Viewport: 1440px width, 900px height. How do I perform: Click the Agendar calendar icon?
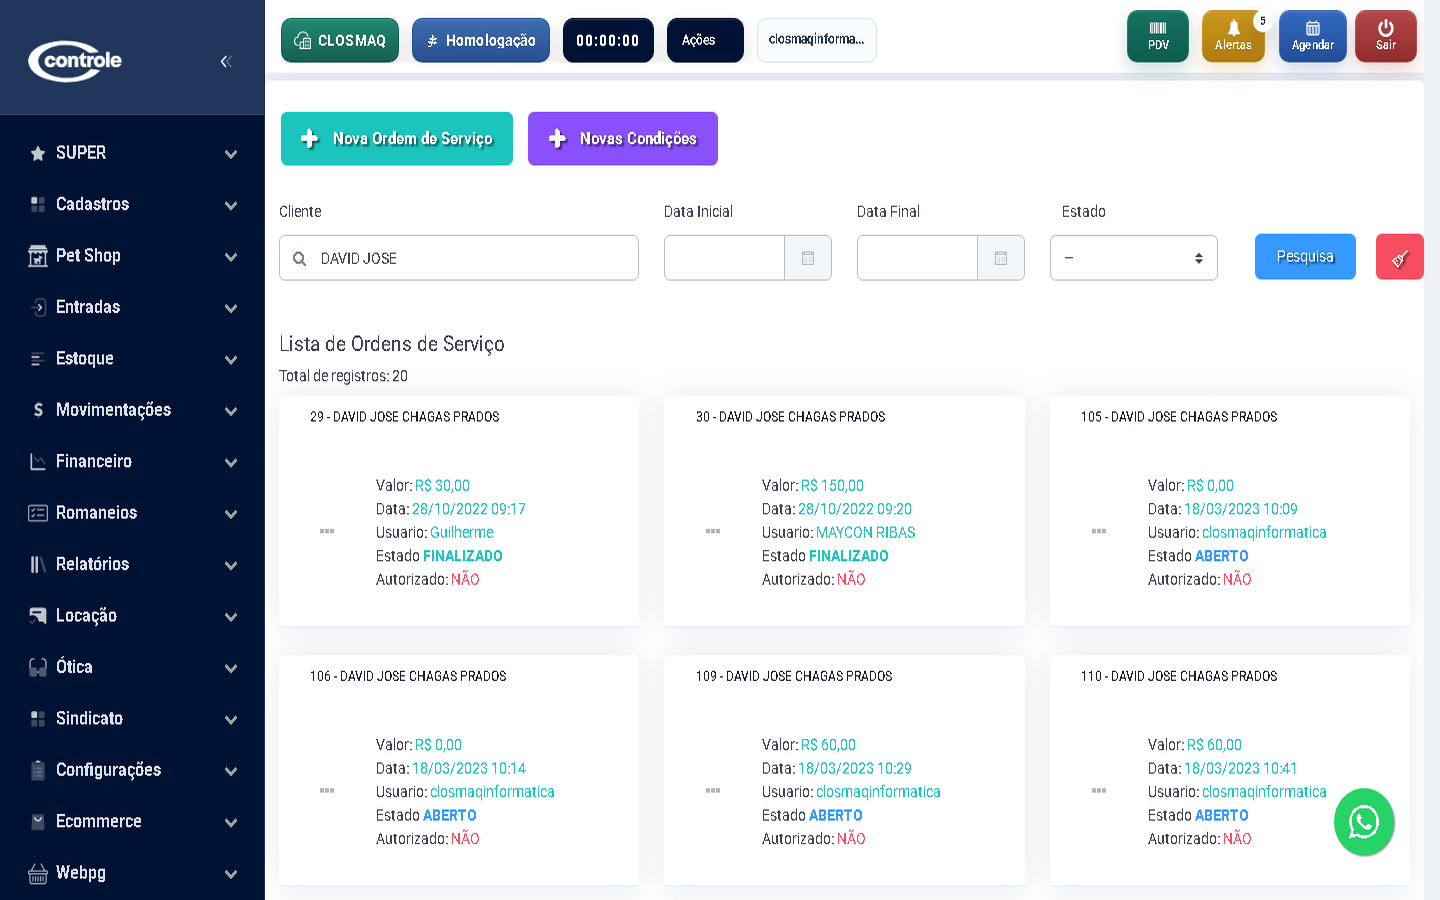[x=1312, y=36]
